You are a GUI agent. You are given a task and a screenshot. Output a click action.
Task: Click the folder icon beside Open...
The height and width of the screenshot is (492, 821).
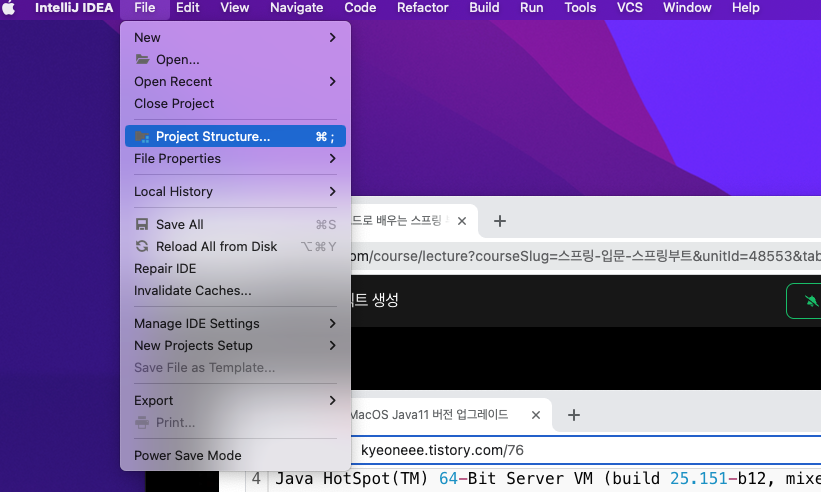[142, 59]
